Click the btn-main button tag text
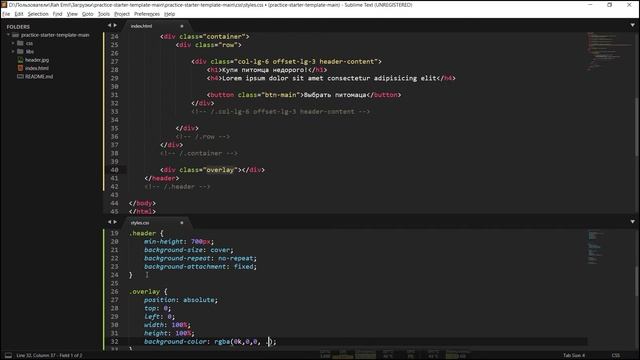 (304, 95)
